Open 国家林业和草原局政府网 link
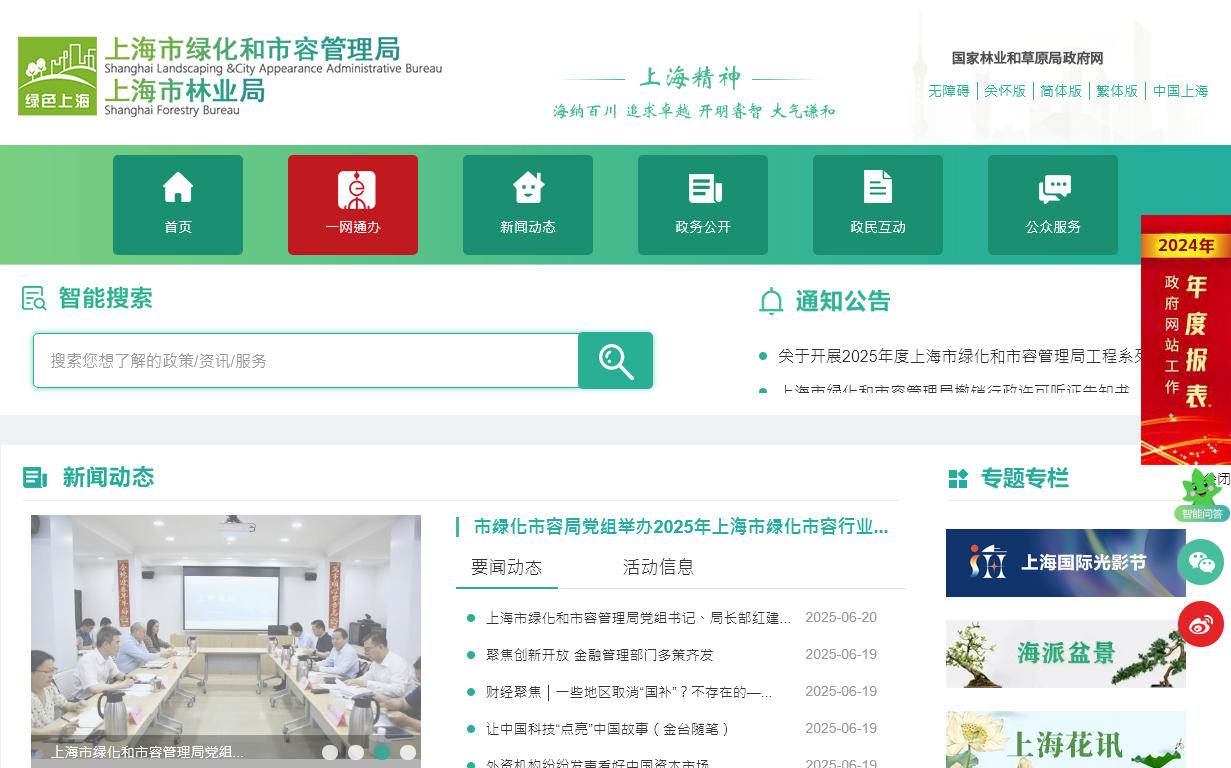Viewport: 1231px width, 768px height. pos(1027,59)
